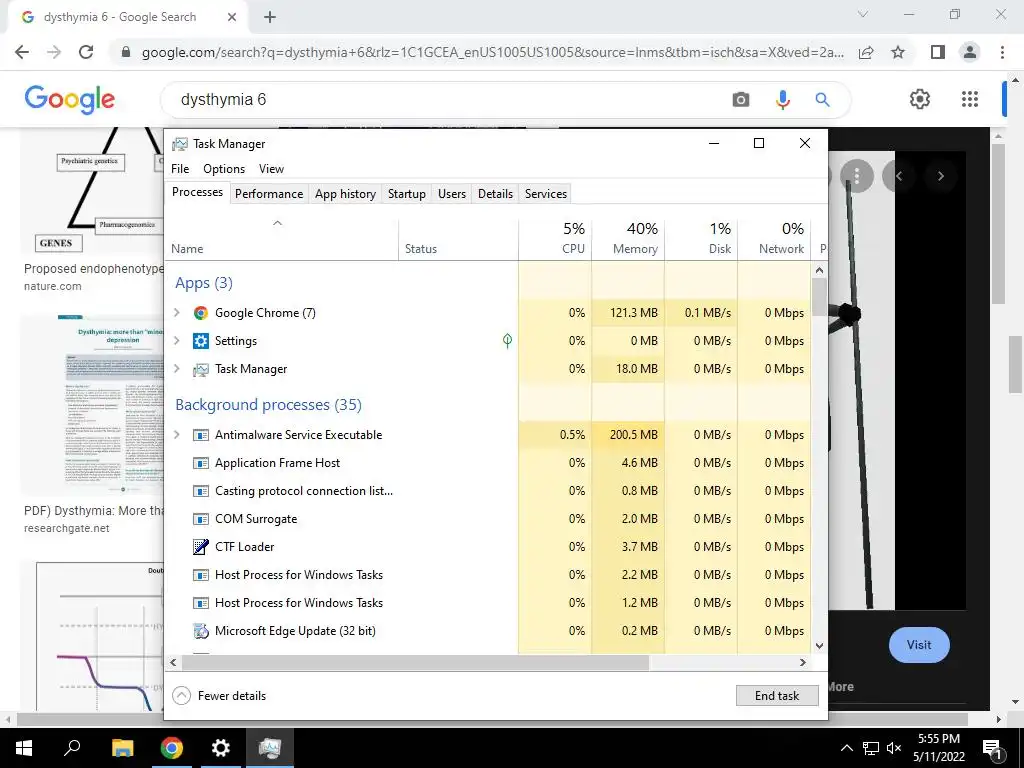Click the green leaf suspended status icon

[507, 340]
